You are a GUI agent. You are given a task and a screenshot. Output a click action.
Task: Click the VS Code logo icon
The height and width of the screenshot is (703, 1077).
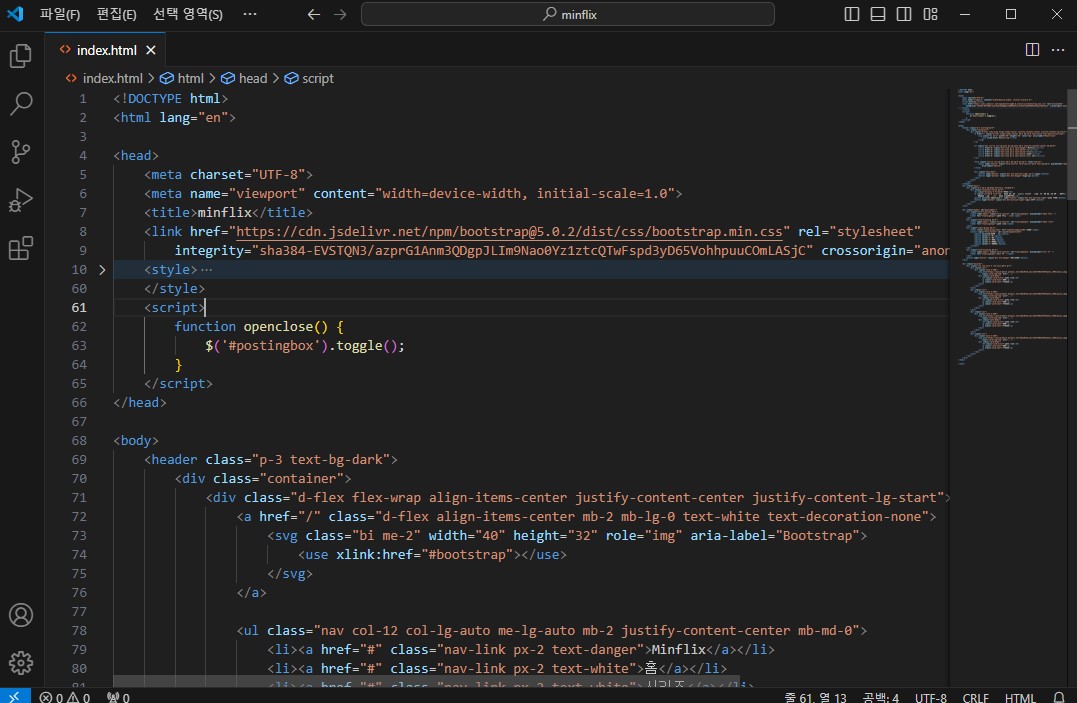click(14, 14)
